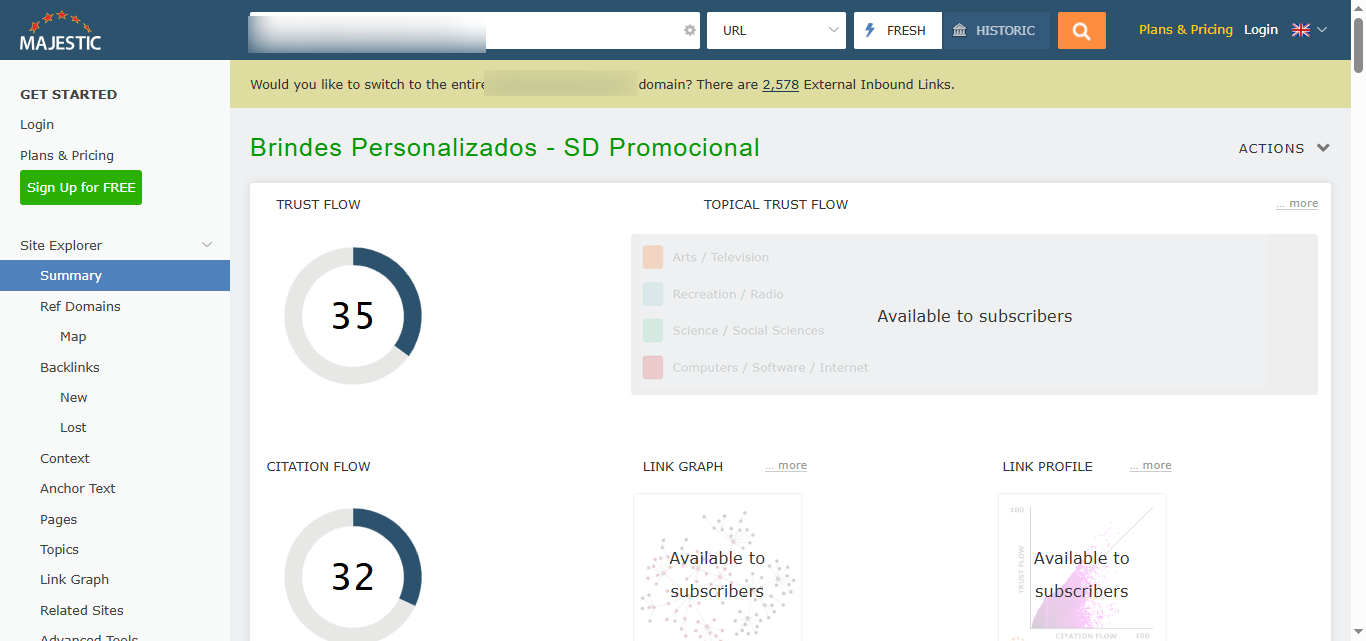Open the 2,578 inbound links link
This screenshot has width=1366, height=641.
pyautogui.click(x=780, y=85)
